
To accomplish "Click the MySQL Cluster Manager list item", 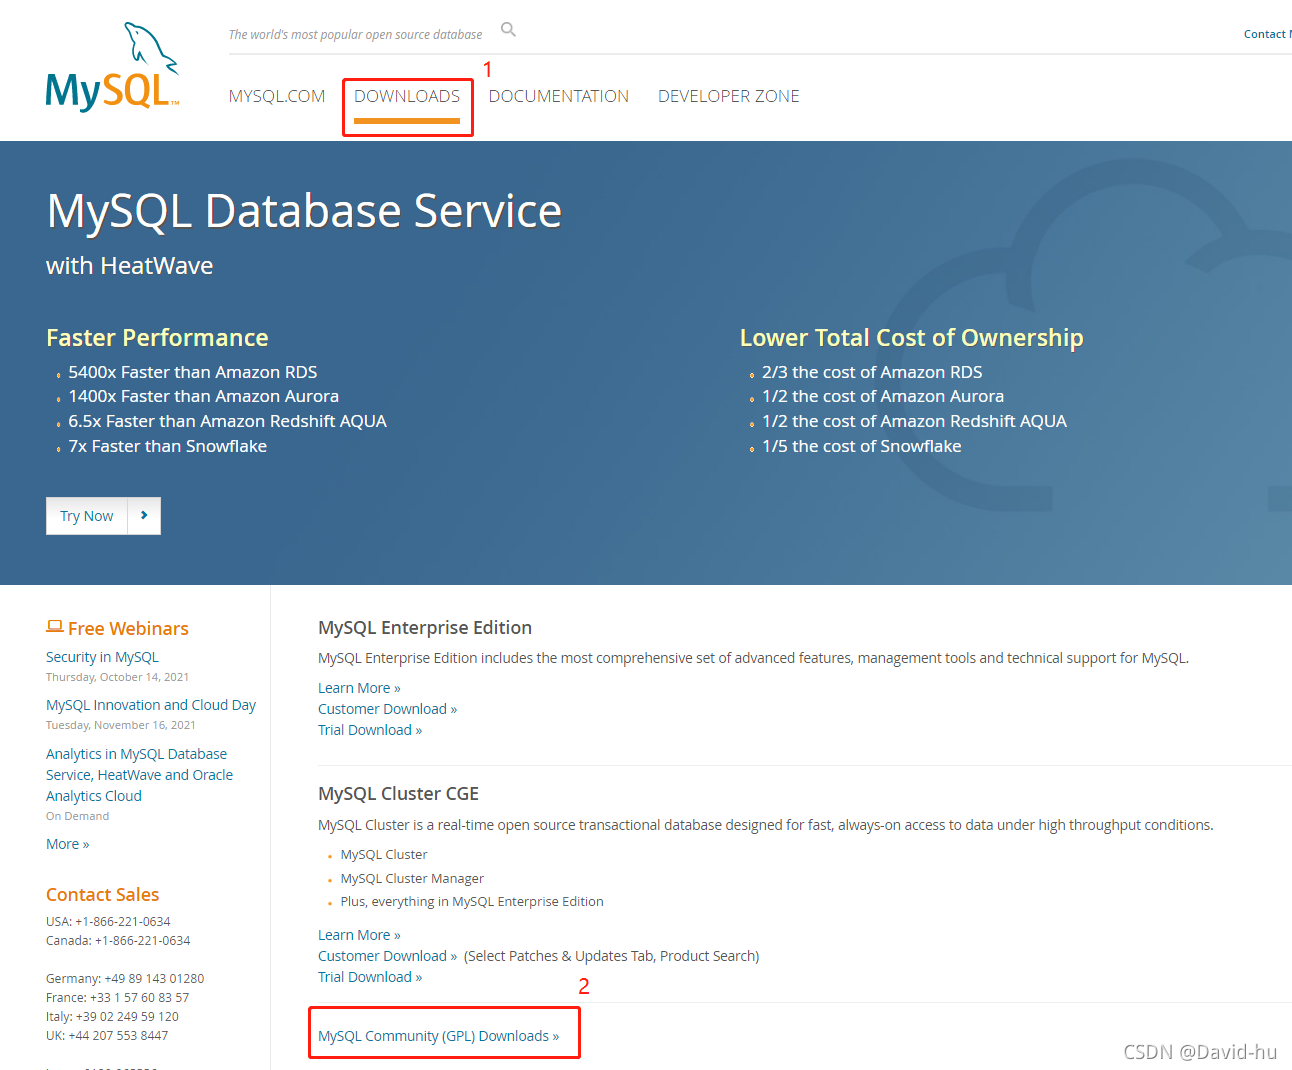I will (x=412, y=878).
